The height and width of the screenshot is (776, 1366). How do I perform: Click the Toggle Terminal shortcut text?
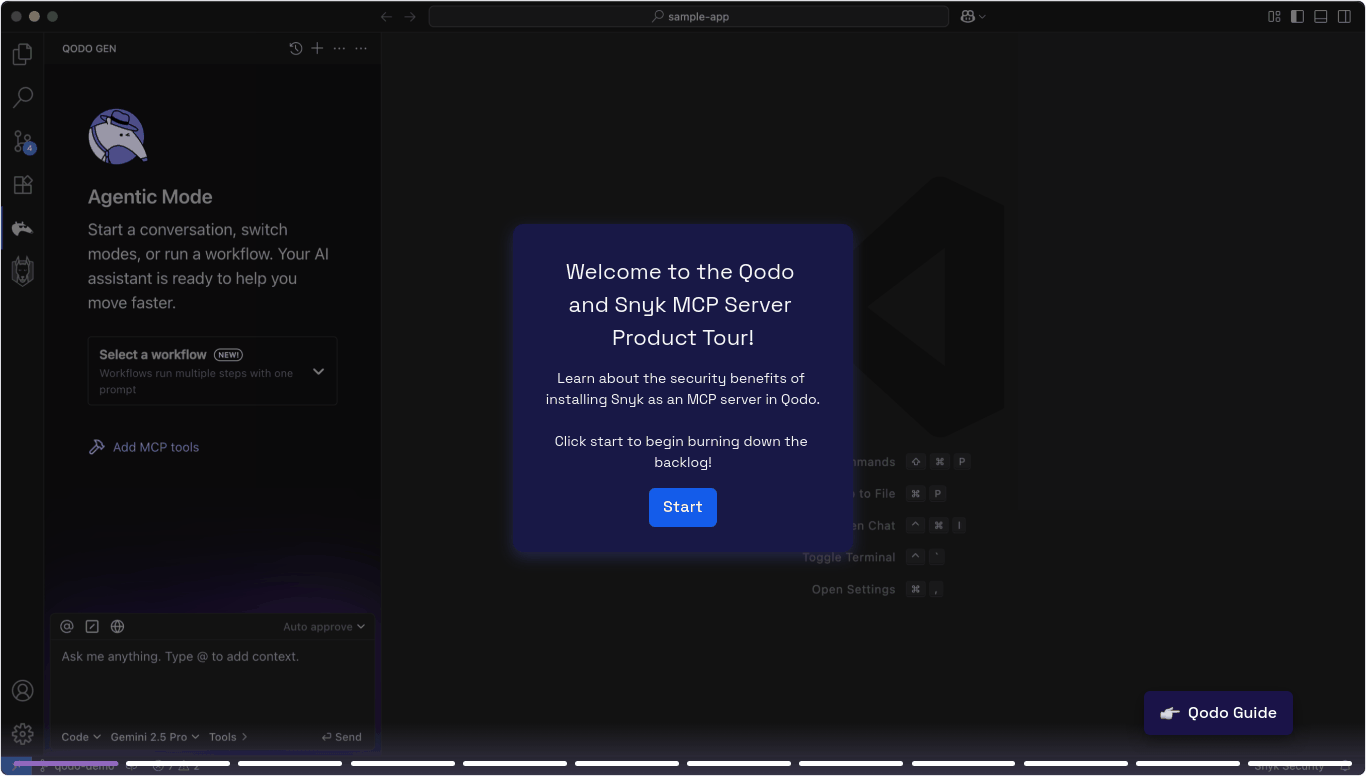coord(849,557)
